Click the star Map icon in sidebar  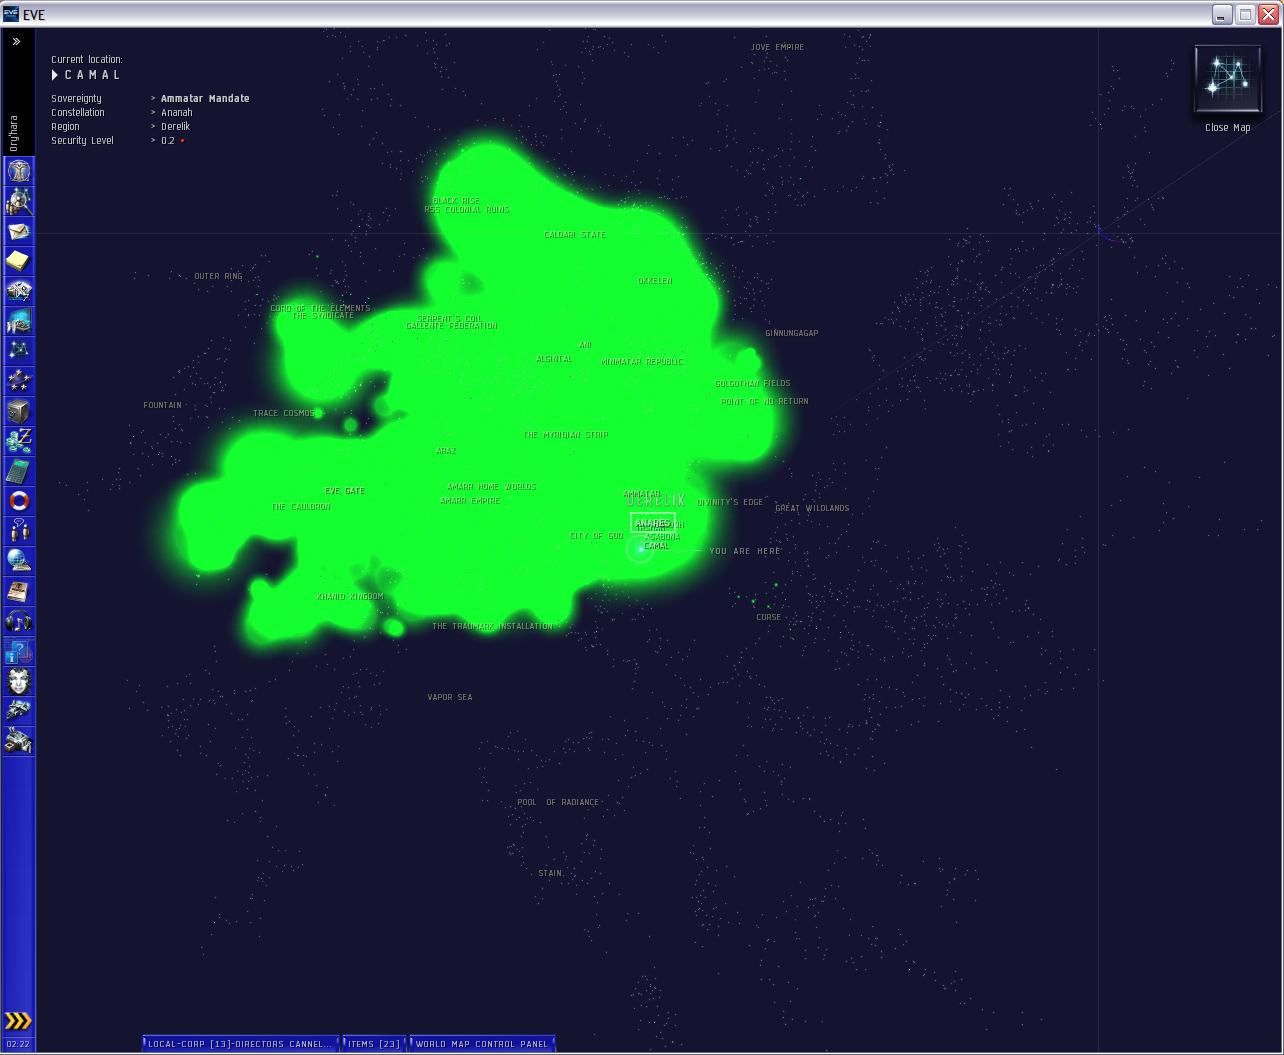(18, 351)
